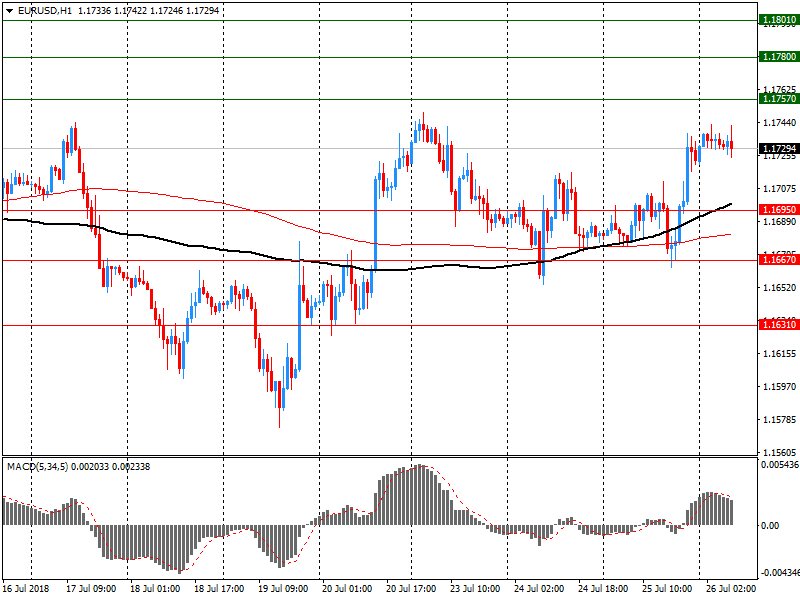Click the EURUSD,H1 chart title text
The image size is (800, 600).
(x=45, y=11)
